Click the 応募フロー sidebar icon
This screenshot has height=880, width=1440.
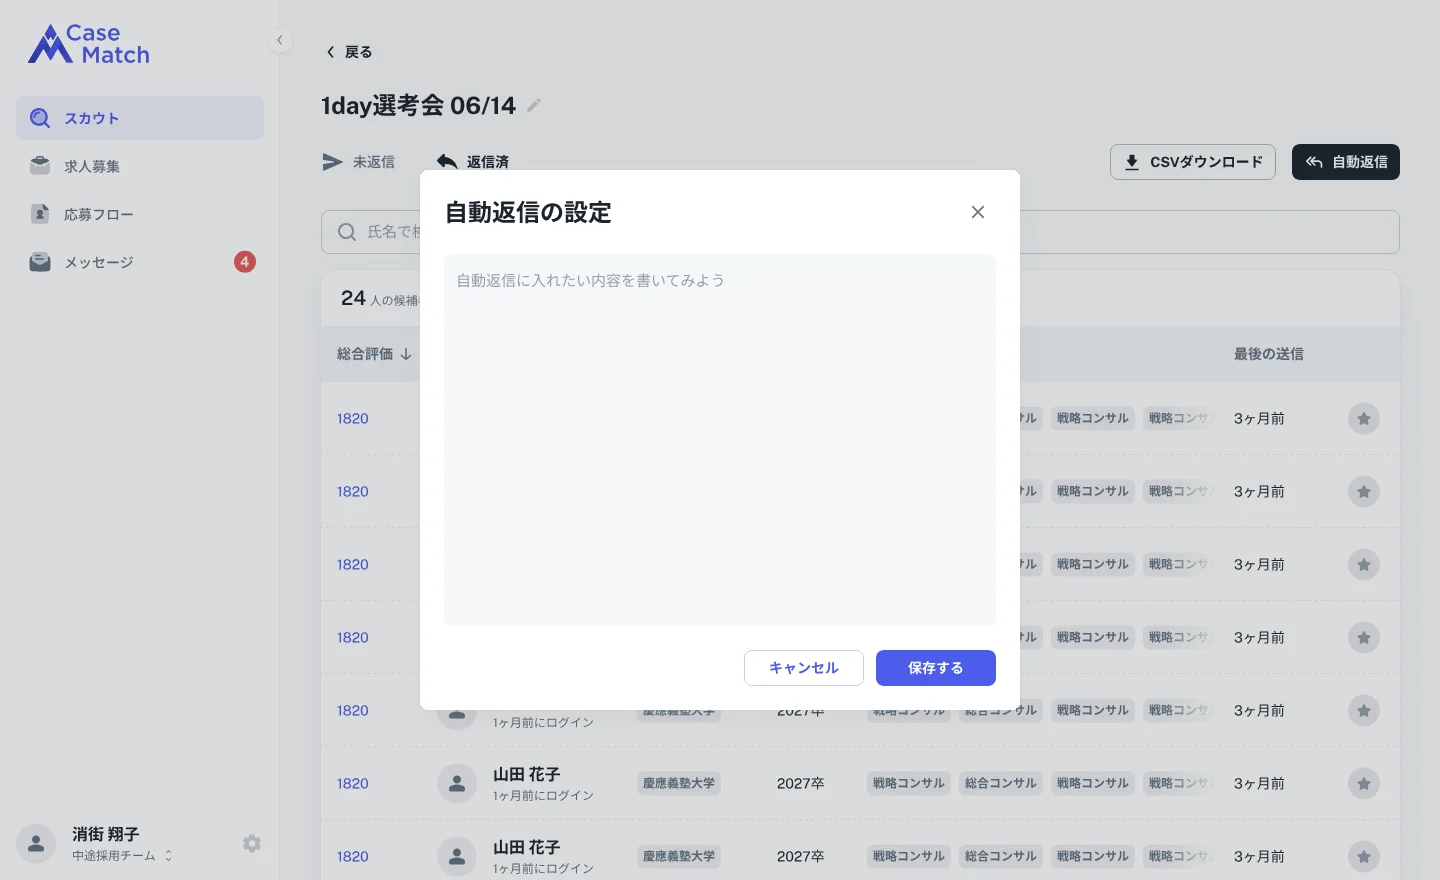click(x=40, y=214)
